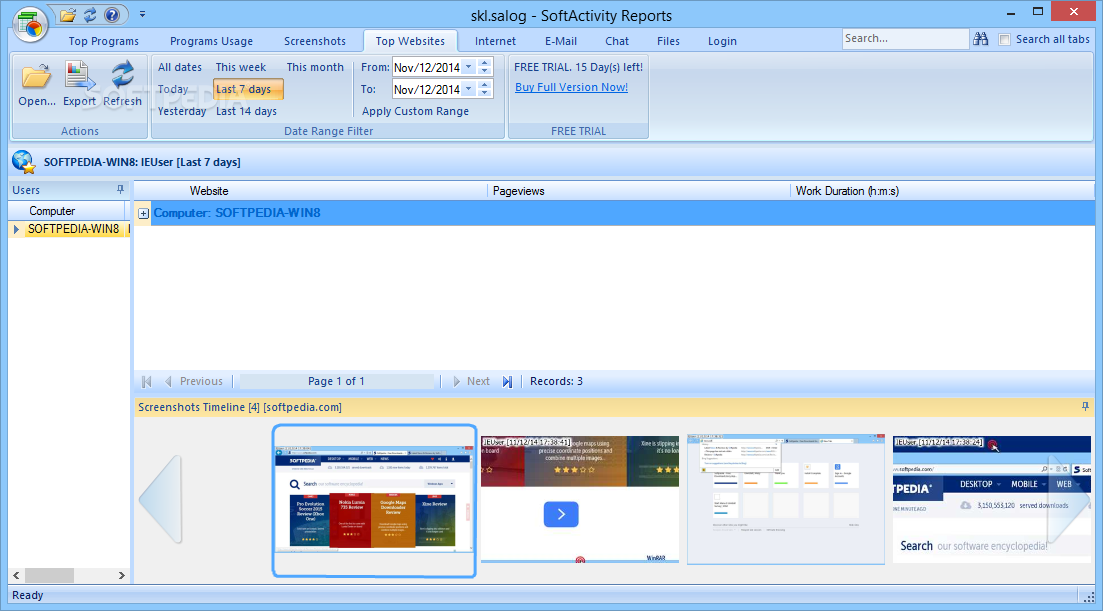Click the Open... folder button in Actions

(x=37, y=84)
